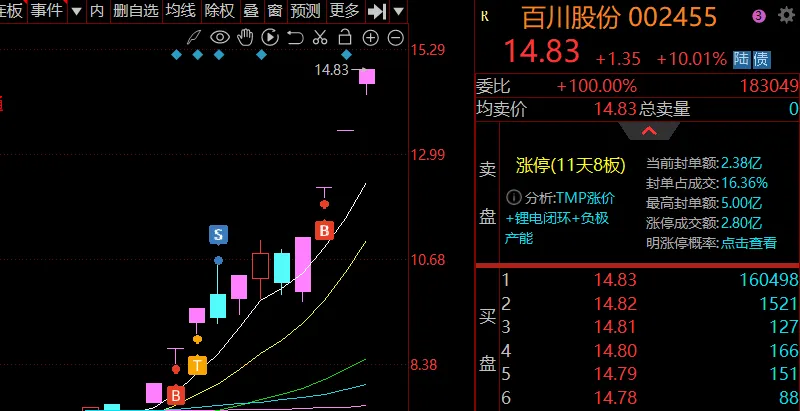Viewport: 800px width, 411px height.
Task: Open the 均线 moving average option
Action: pyautogui.click(x=181, y=11)
